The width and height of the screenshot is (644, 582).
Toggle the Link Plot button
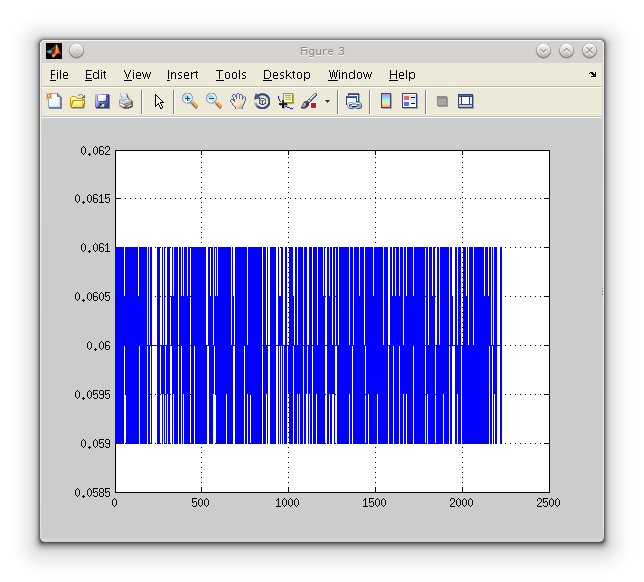pos(353,101)
